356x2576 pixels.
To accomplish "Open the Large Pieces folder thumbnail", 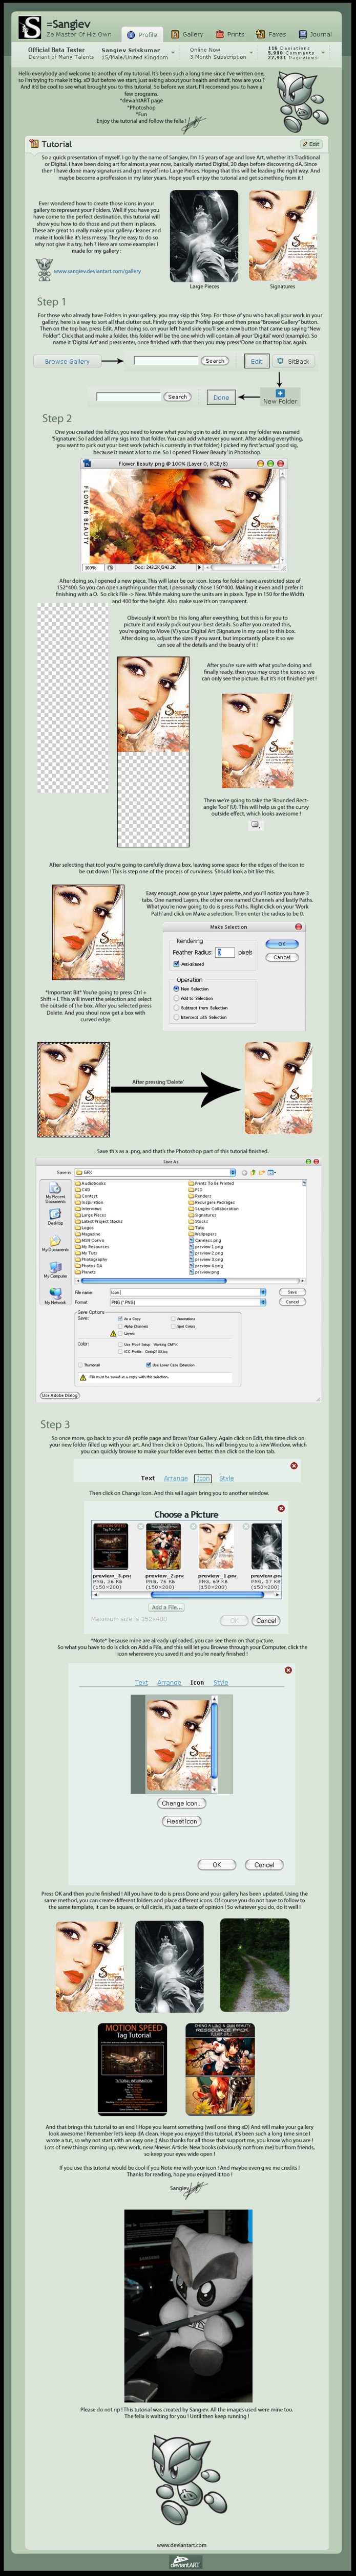I will pyautogui.click(x=203, y=236).
